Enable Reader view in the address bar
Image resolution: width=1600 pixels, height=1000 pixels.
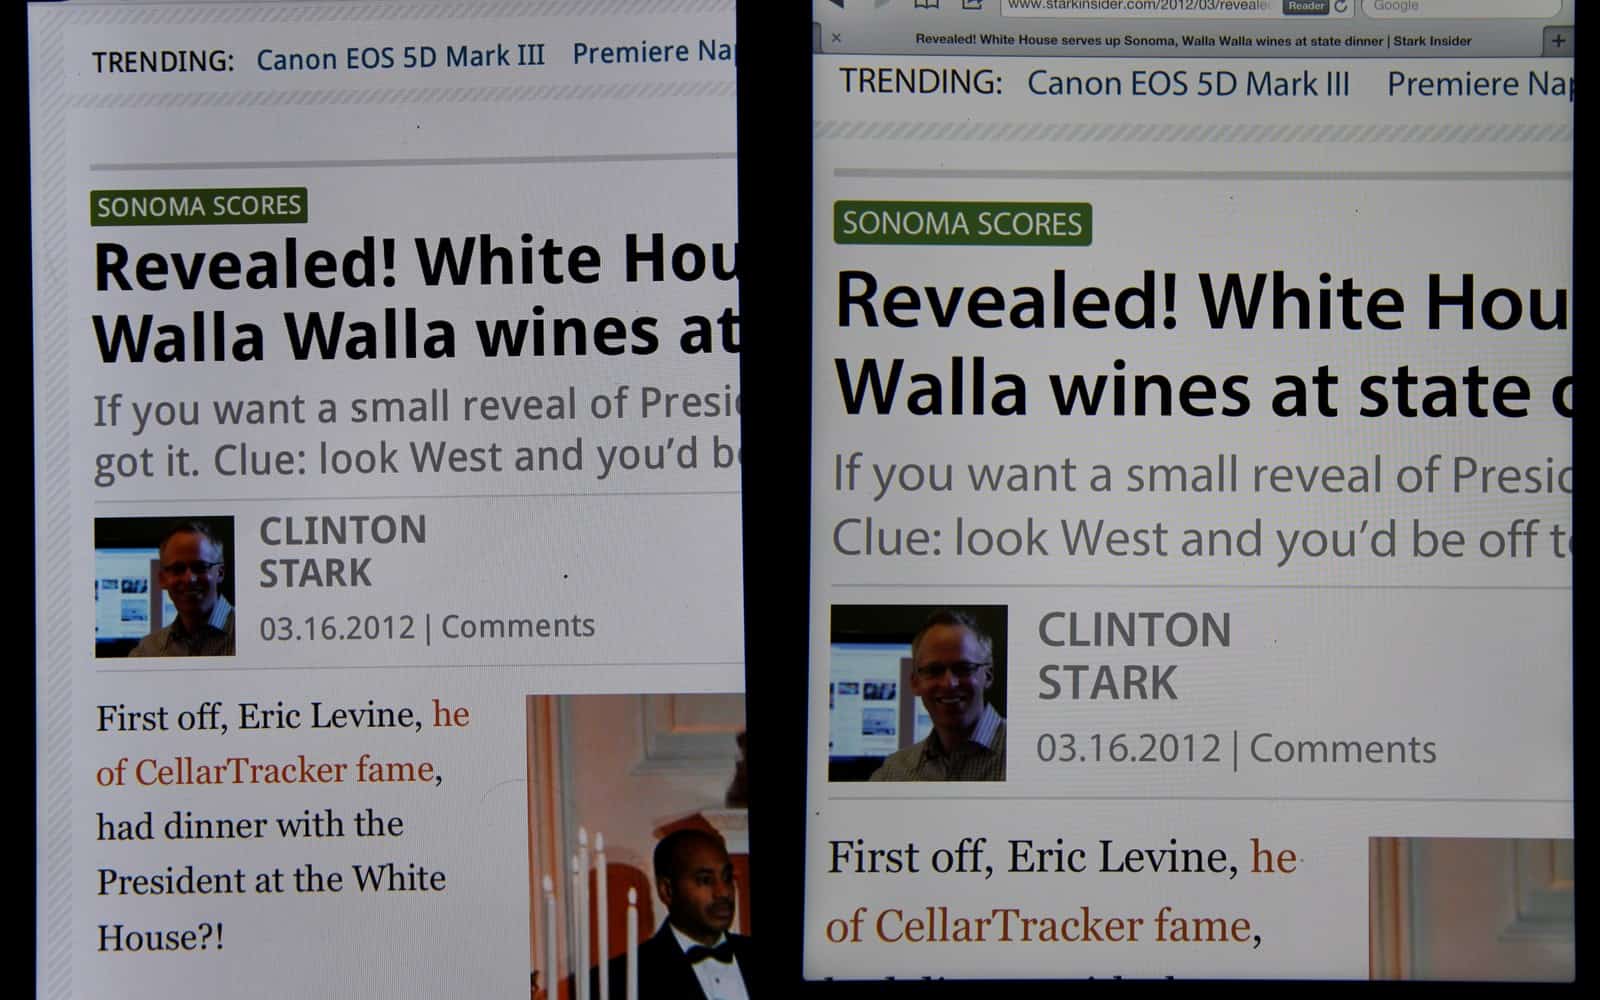click(x=1306, y=6)
